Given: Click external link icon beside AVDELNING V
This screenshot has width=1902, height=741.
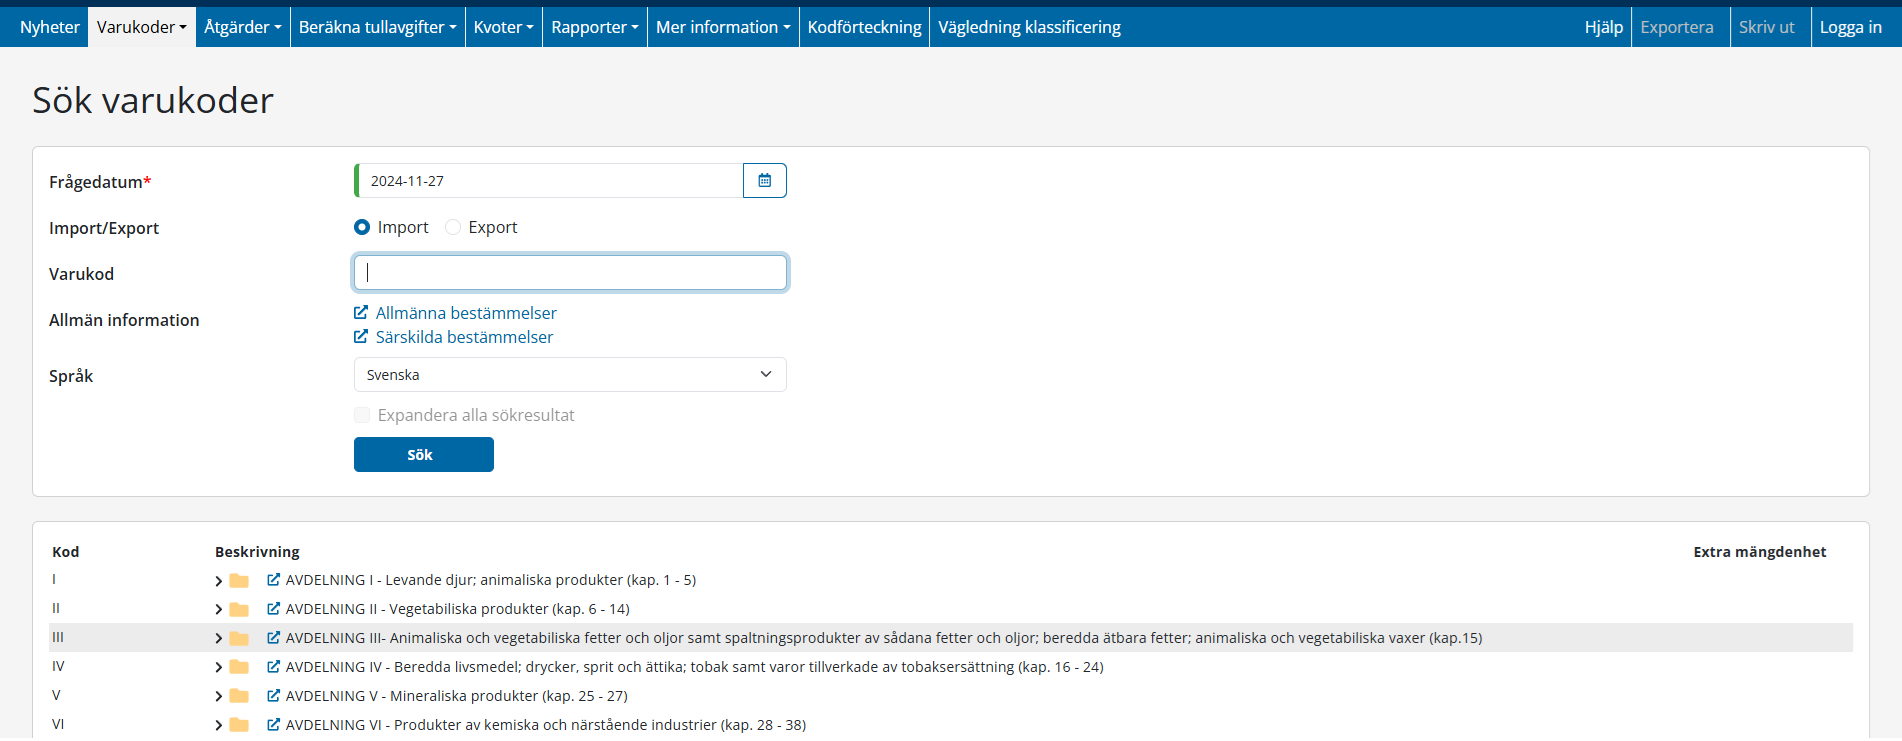Looking at the screenshot, I should (273, 696).
